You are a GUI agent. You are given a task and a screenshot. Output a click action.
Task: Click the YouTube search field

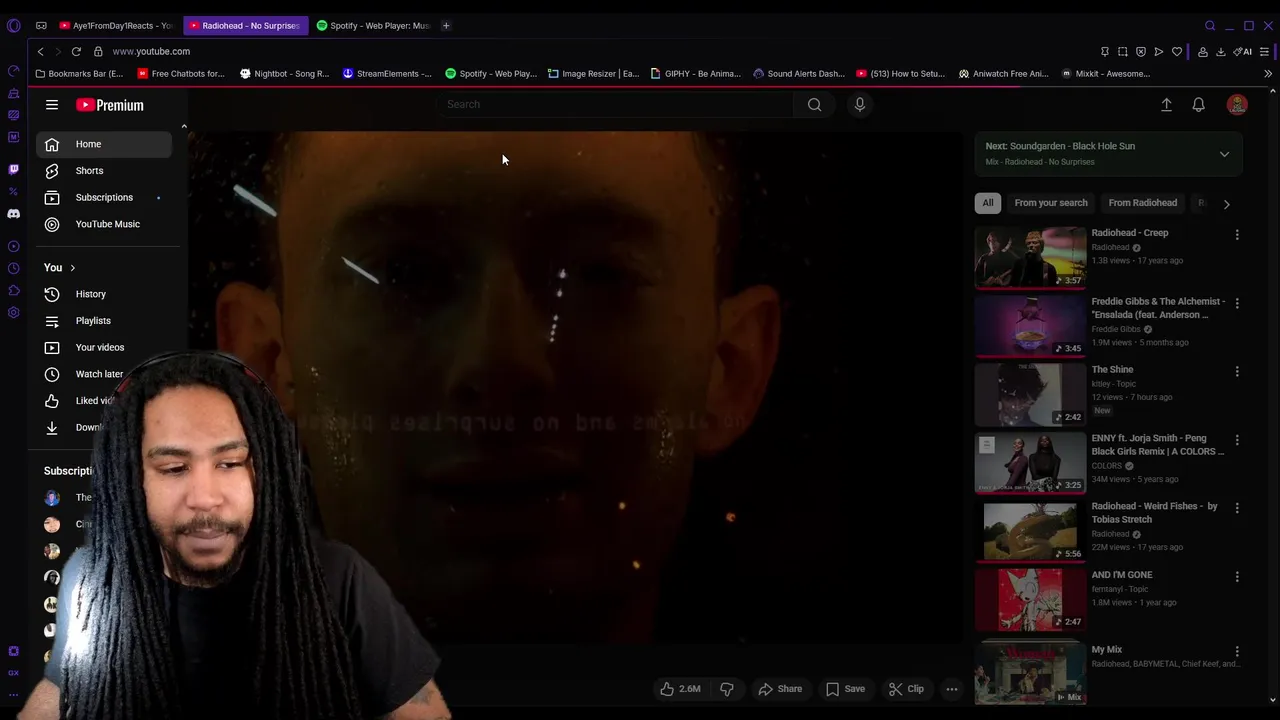click(615, 104)
